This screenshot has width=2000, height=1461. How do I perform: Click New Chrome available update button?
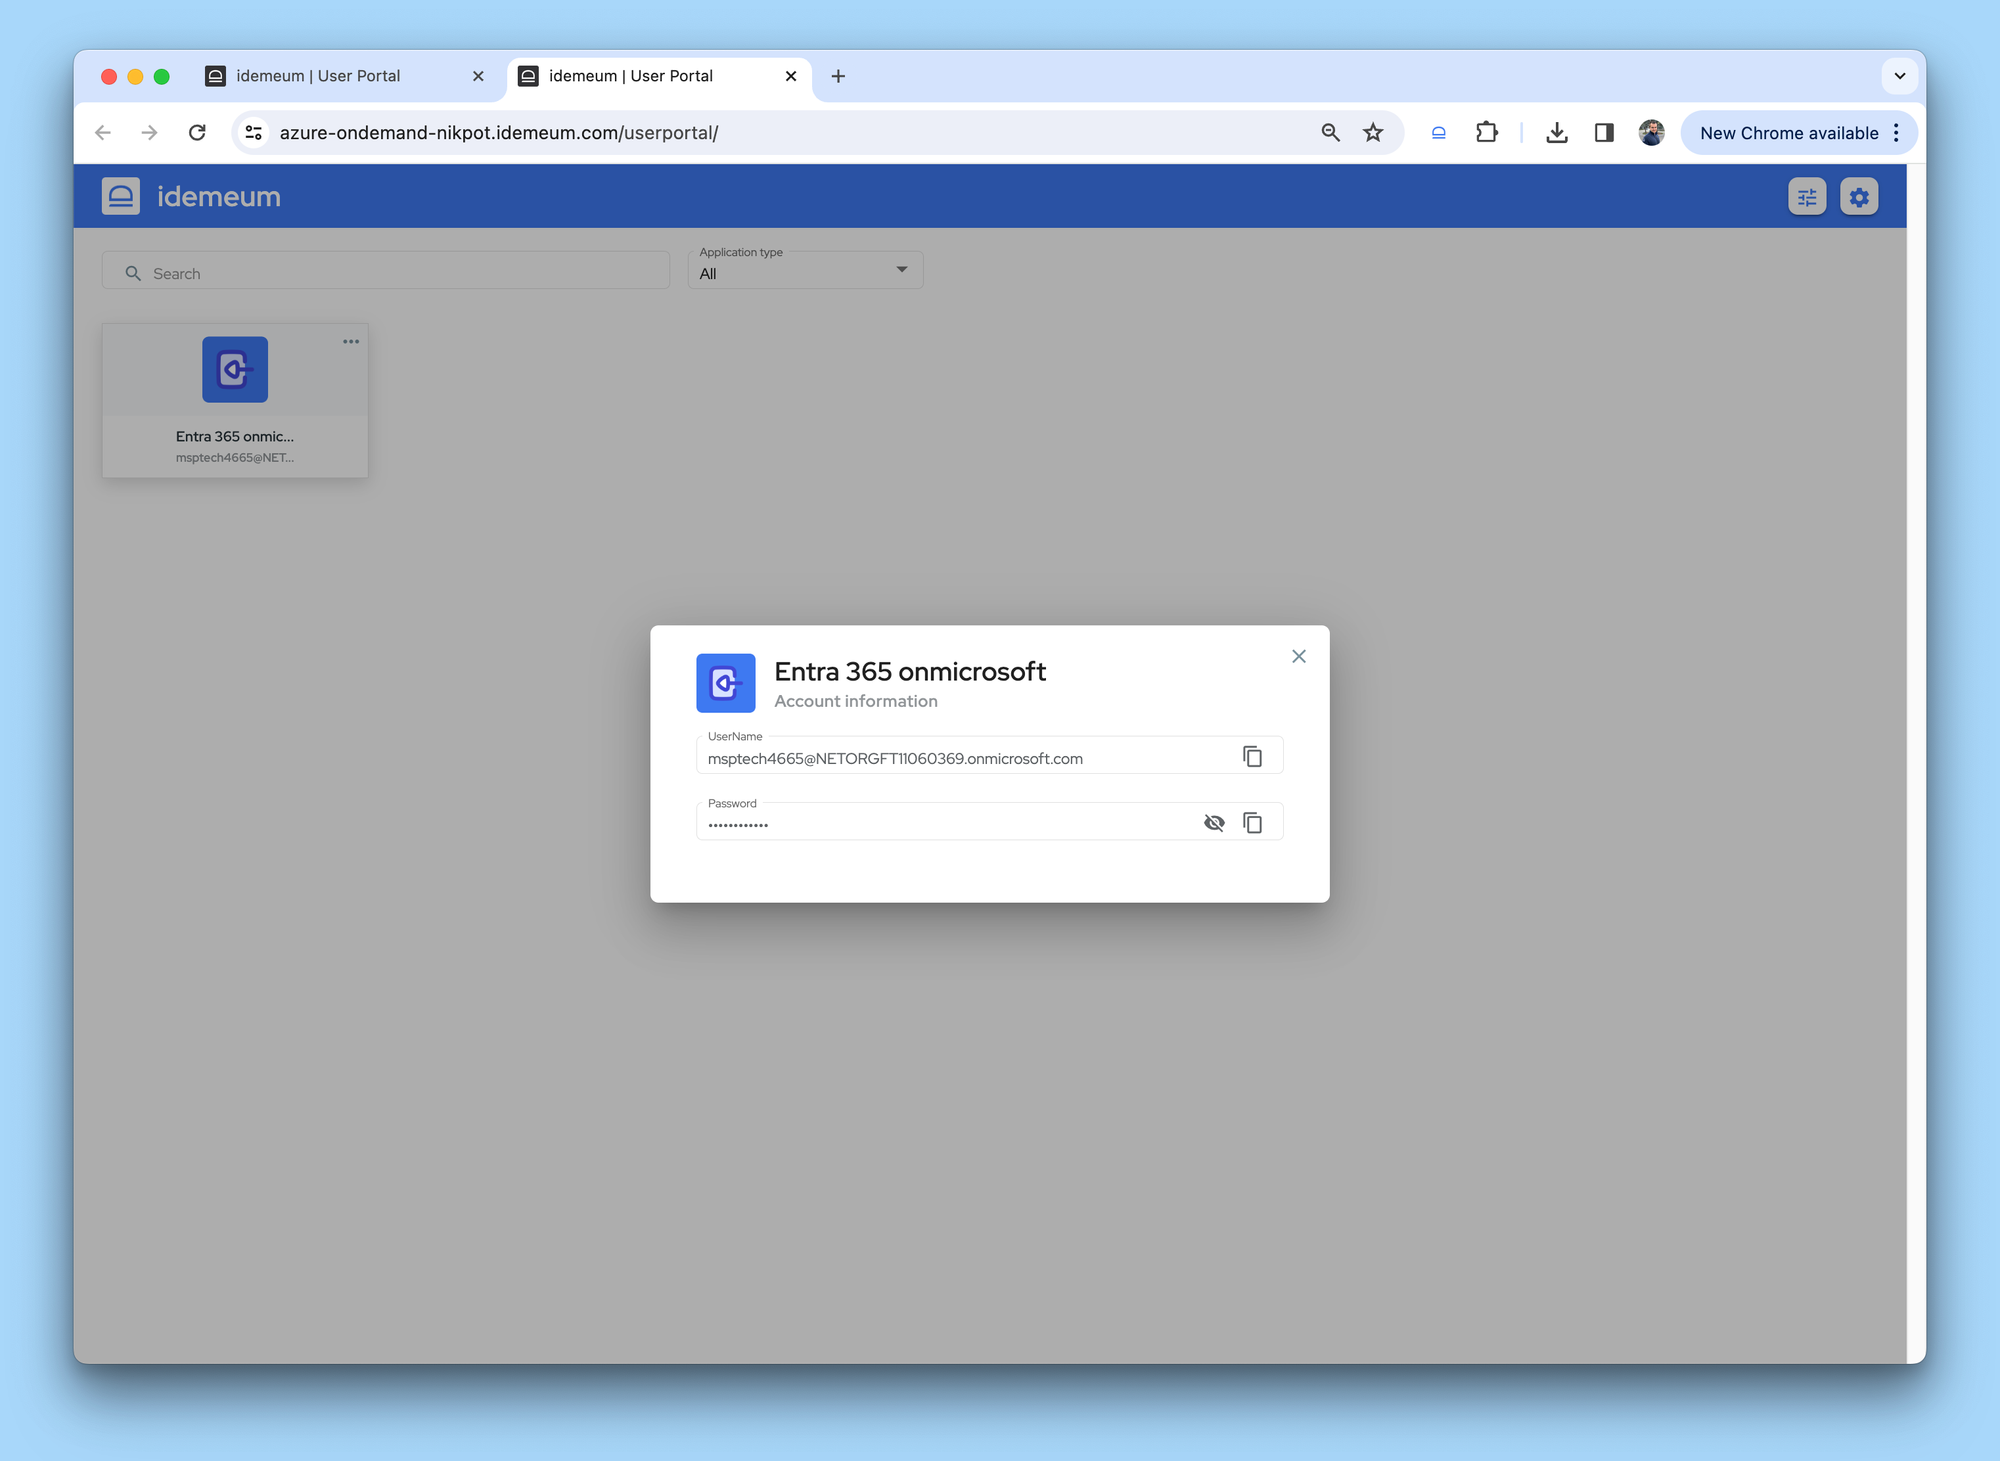pos(1788,133)
